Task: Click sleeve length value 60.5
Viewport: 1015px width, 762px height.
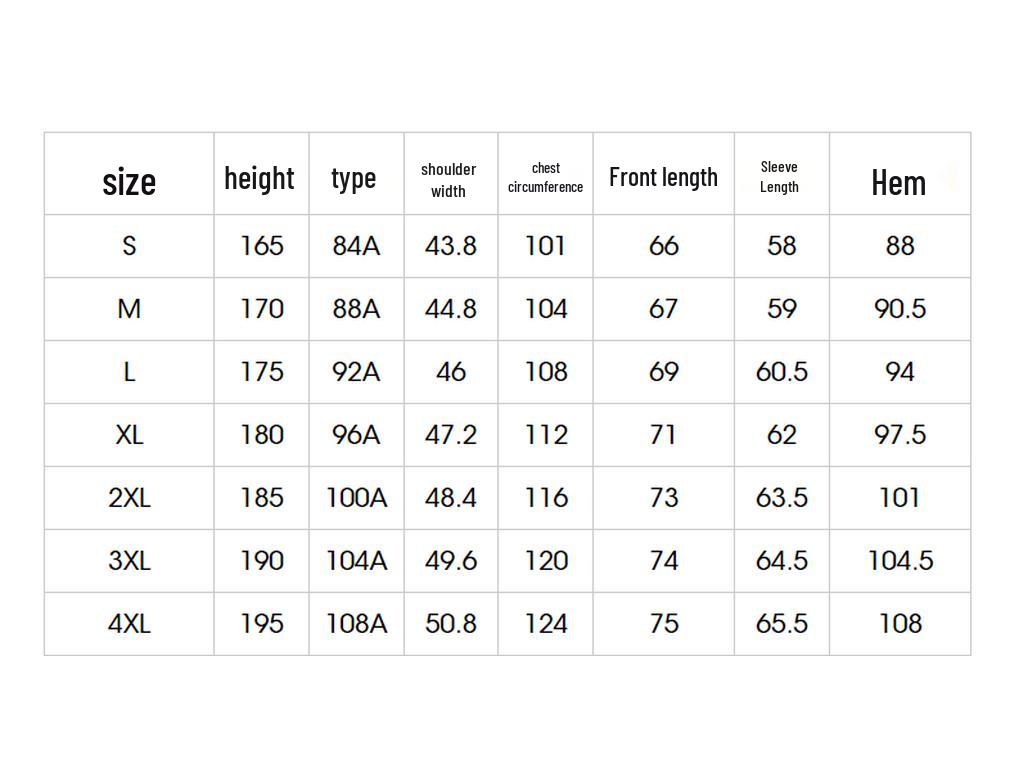Action: point(782,371)
